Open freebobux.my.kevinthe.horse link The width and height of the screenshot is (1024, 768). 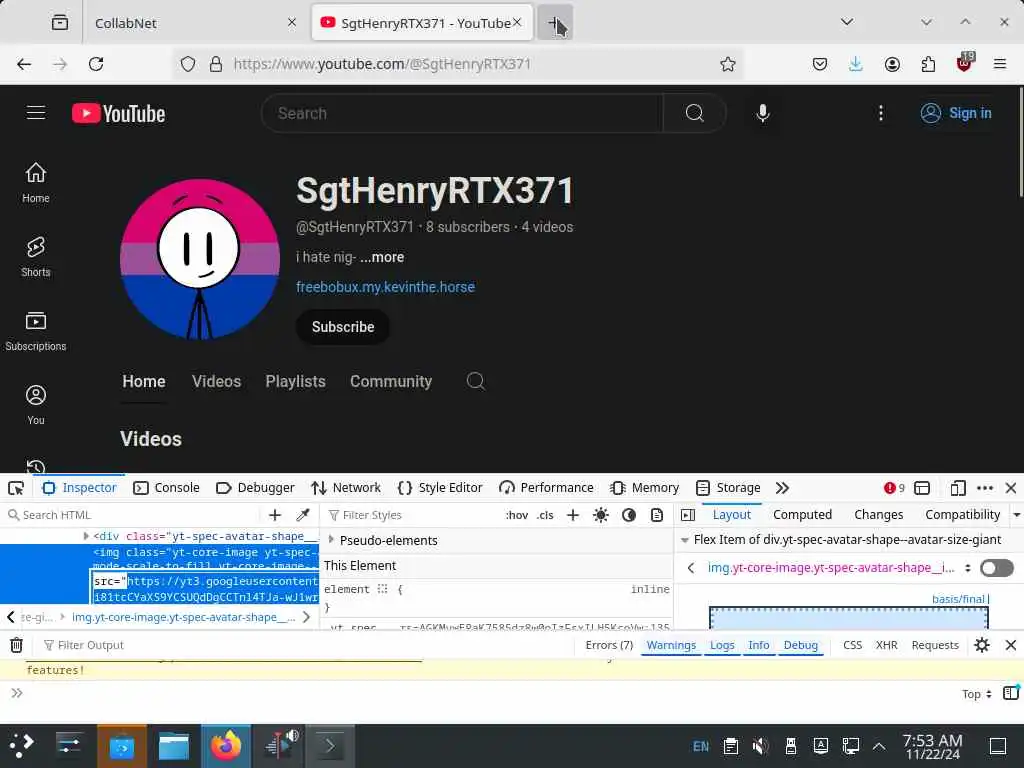385,287
